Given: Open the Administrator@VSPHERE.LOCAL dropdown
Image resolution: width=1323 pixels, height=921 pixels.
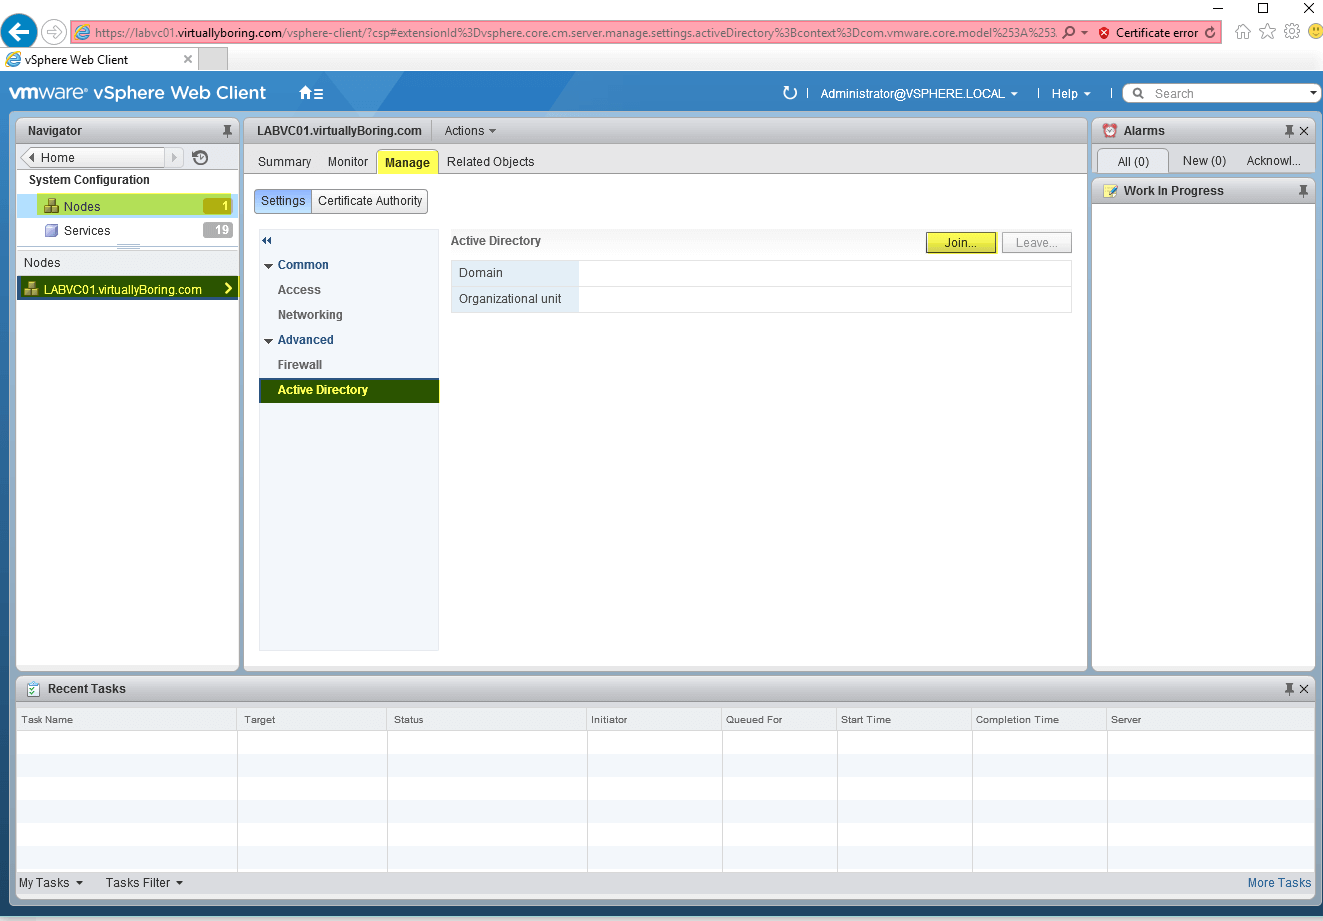Looking at the screenshot, I should click(919, 94).
